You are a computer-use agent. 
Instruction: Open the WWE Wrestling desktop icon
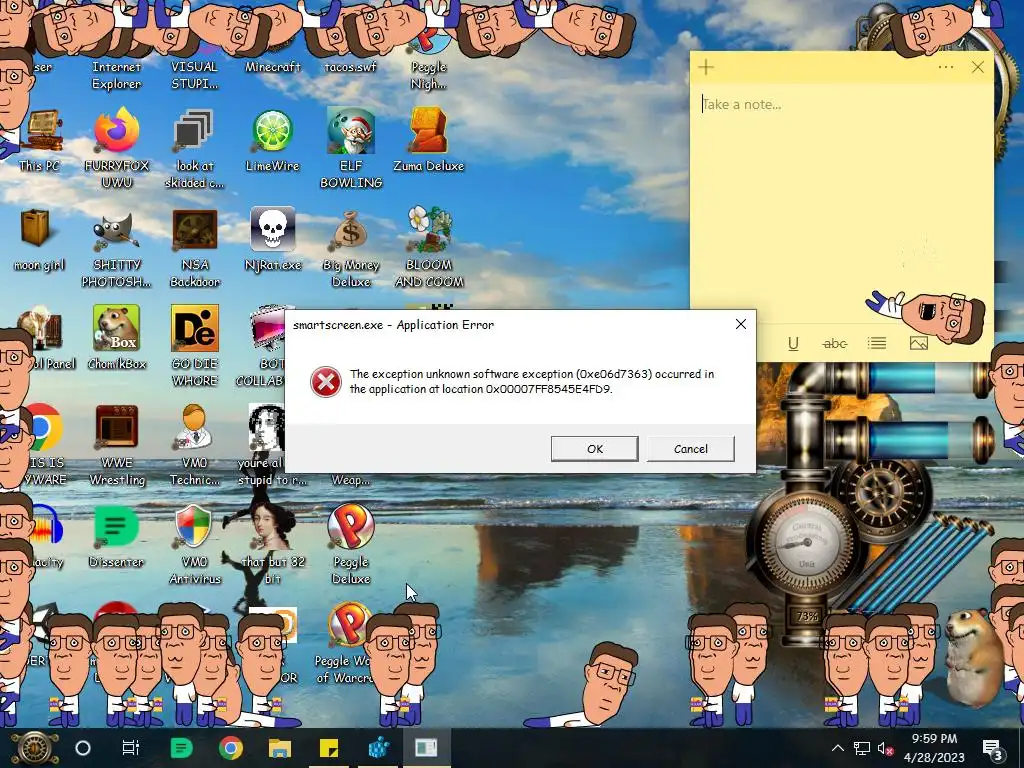coord(116,445)
